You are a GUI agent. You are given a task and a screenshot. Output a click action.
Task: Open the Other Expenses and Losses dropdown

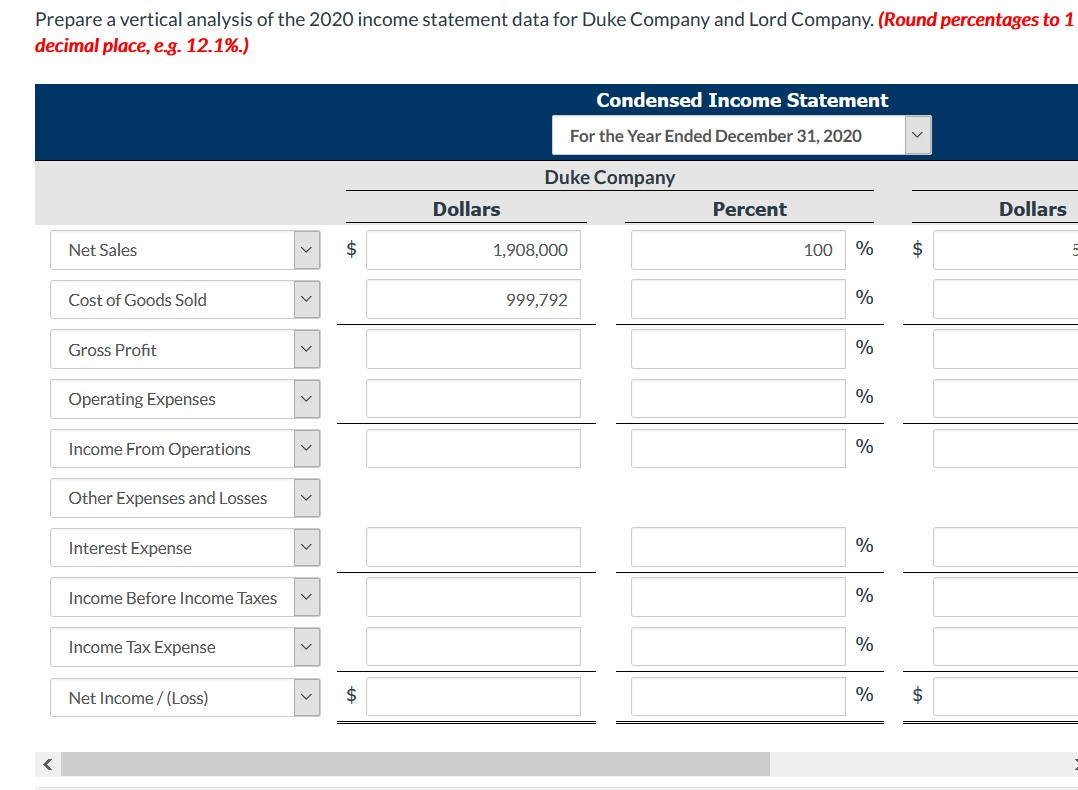pyautogui.click(x=306, y=497)
